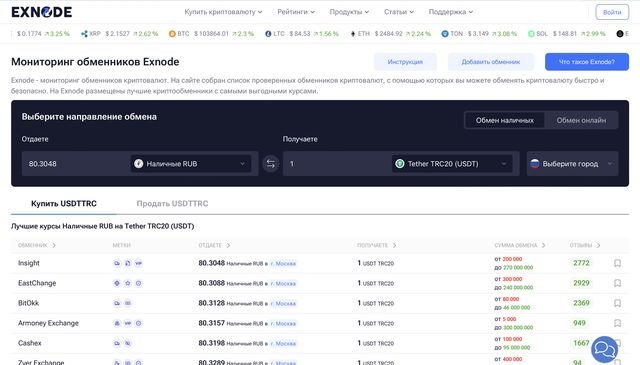Click Insight's 2772 reviews count

tap(581, 263)
